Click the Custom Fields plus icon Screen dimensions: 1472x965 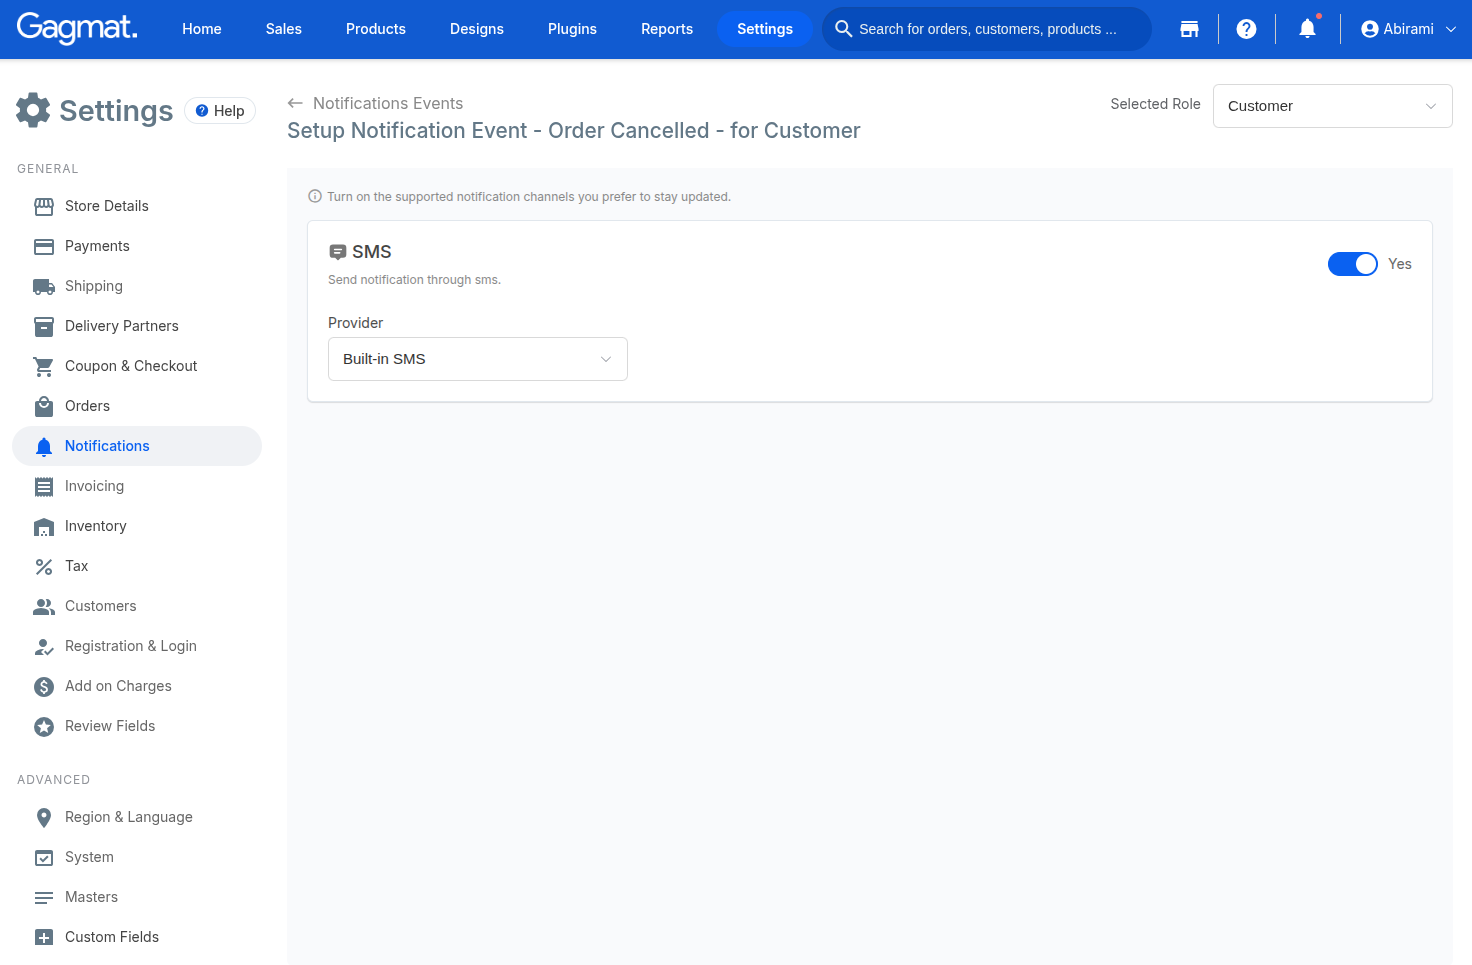[x=44, y=937]
